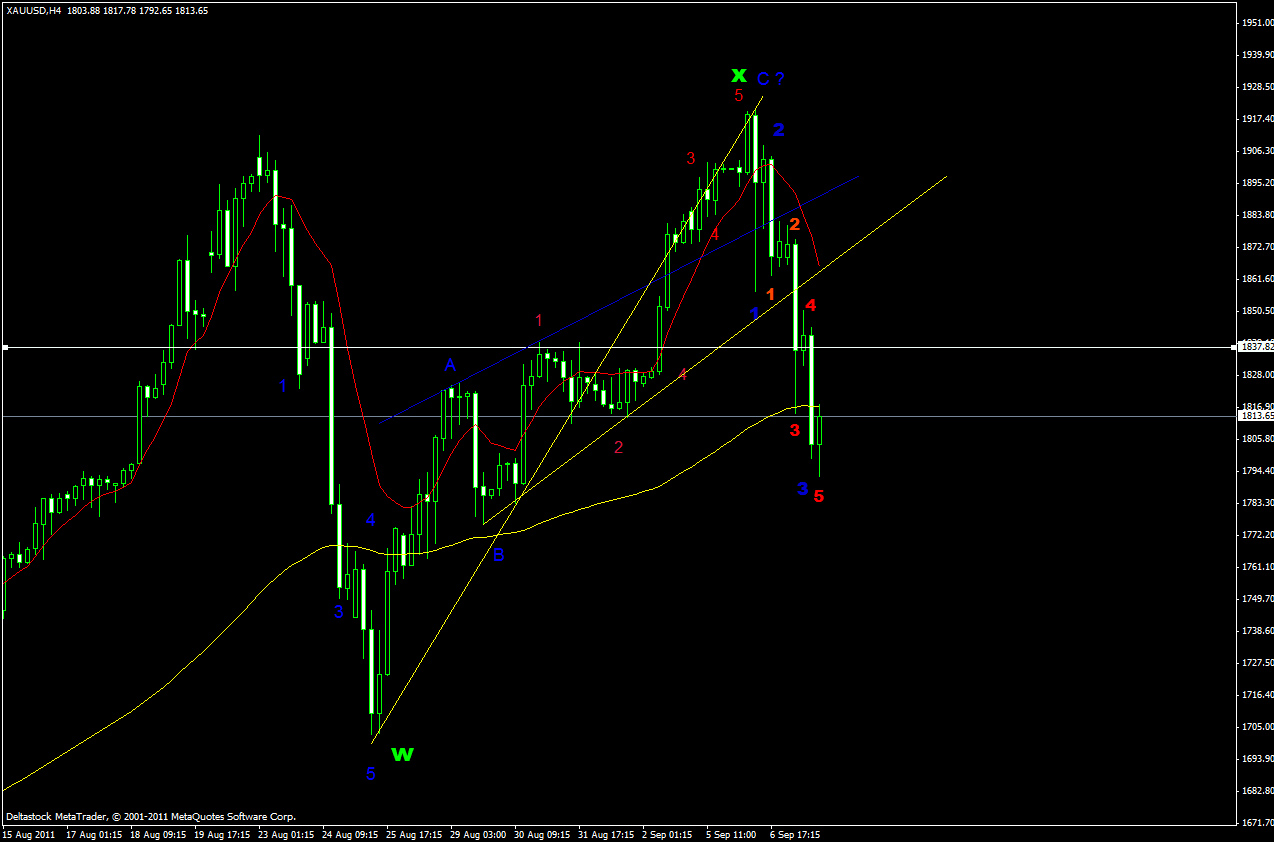Select the green X wave label
The height and width of the screenshot is (842, 1274).
[738, 75]
